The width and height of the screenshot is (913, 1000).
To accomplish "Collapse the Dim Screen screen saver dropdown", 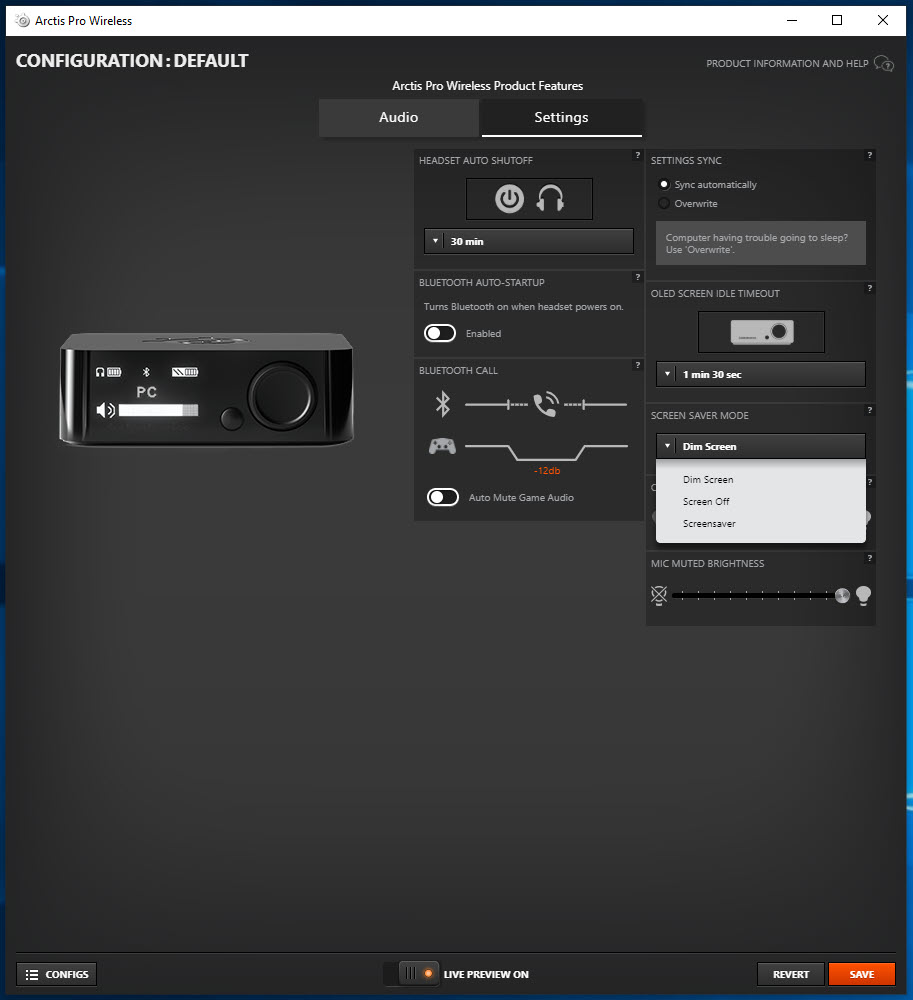I will 761,446.
